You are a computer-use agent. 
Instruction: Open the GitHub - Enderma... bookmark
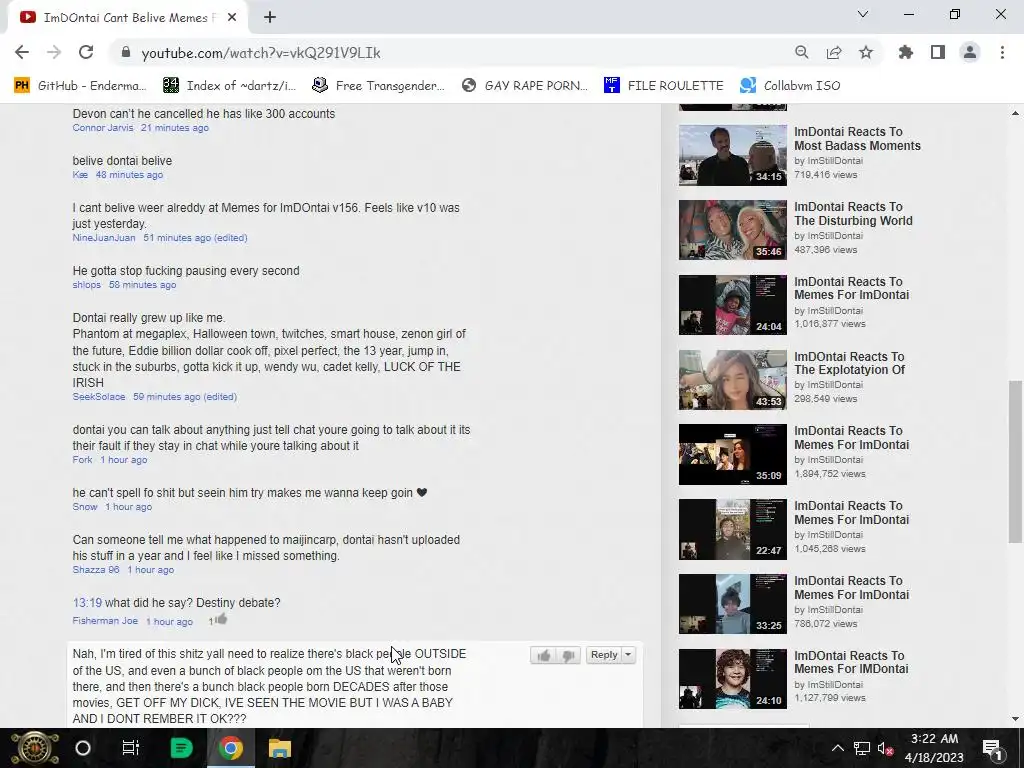[80, 86]
